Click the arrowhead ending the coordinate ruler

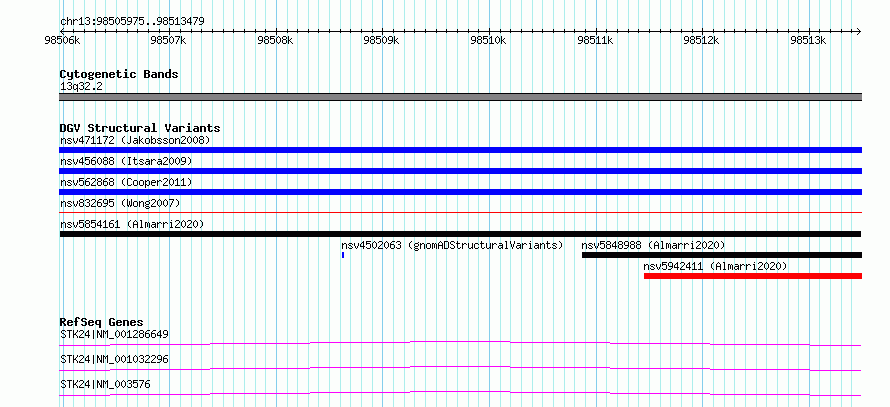coord(858,31)
